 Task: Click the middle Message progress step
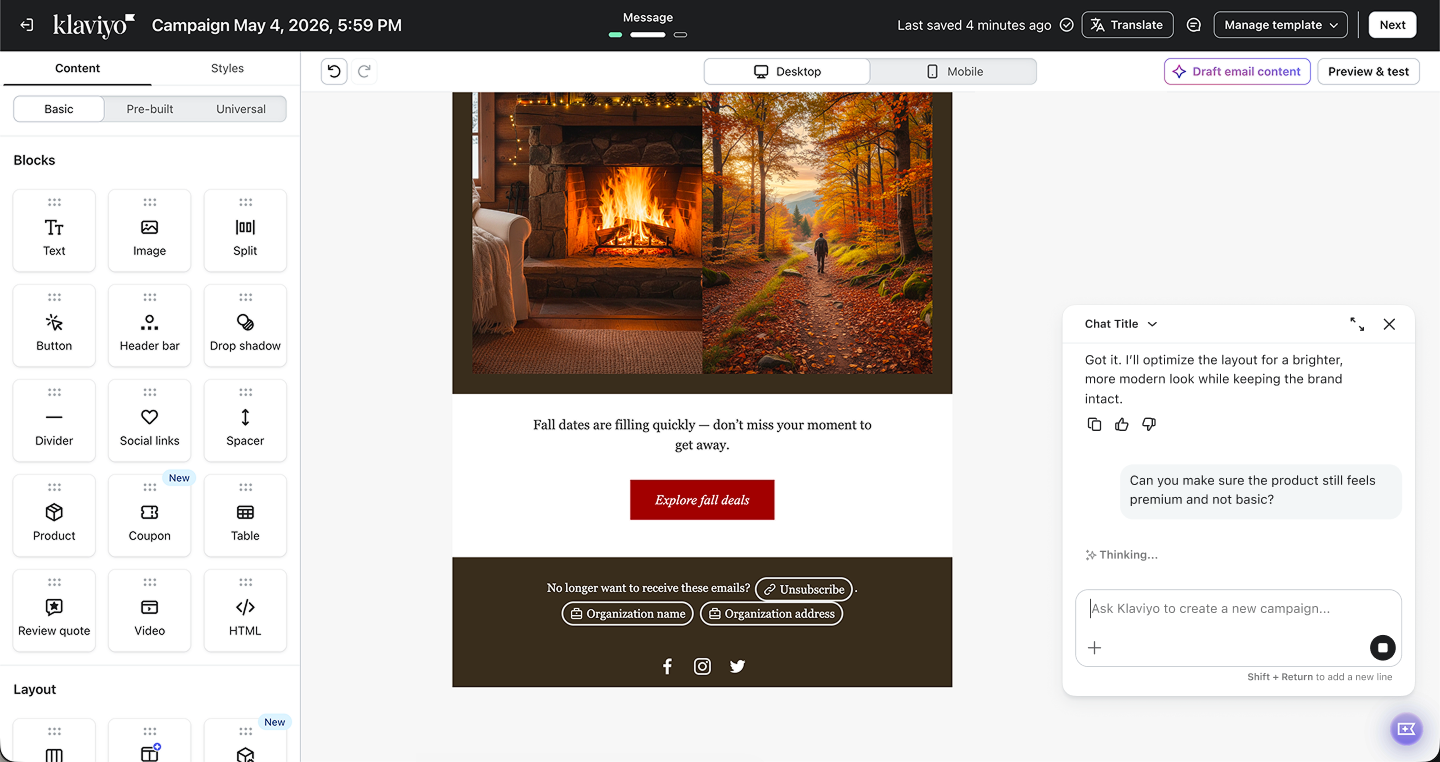pyautogui.click(x=648, y=35)
